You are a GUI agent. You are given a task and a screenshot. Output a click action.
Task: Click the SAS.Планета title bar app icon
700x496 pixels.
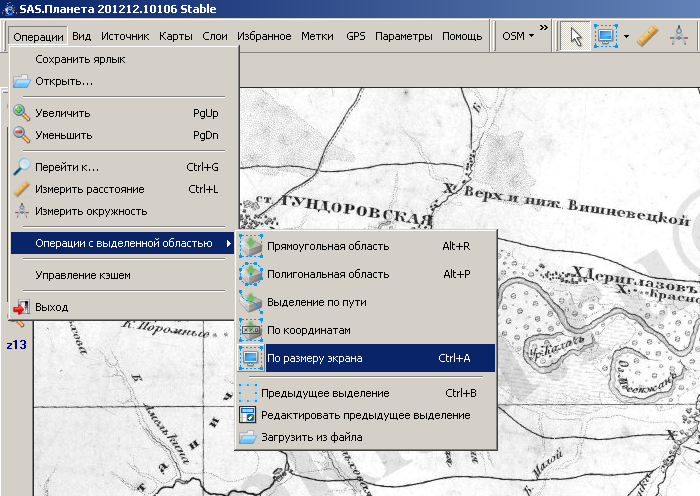coord(9,9)
